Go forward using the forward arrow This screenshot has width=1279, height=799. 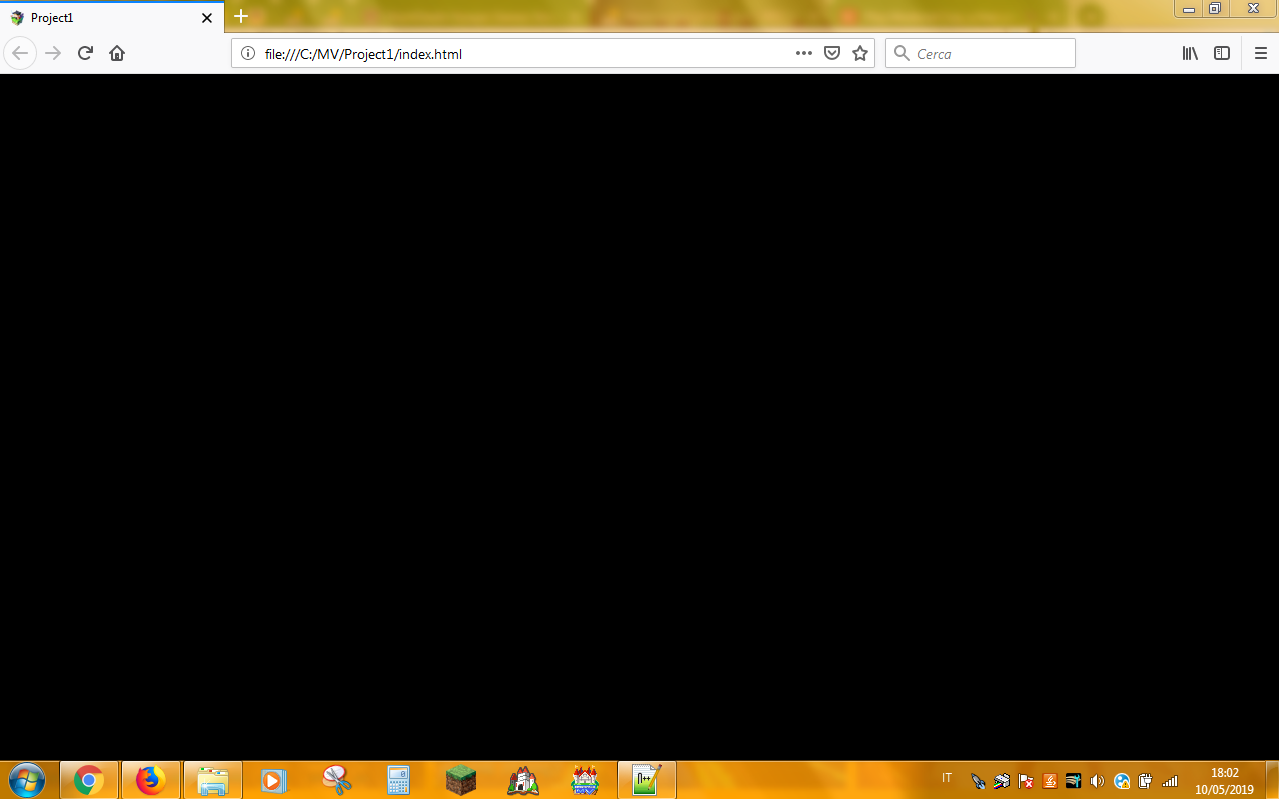coord(53,53)
